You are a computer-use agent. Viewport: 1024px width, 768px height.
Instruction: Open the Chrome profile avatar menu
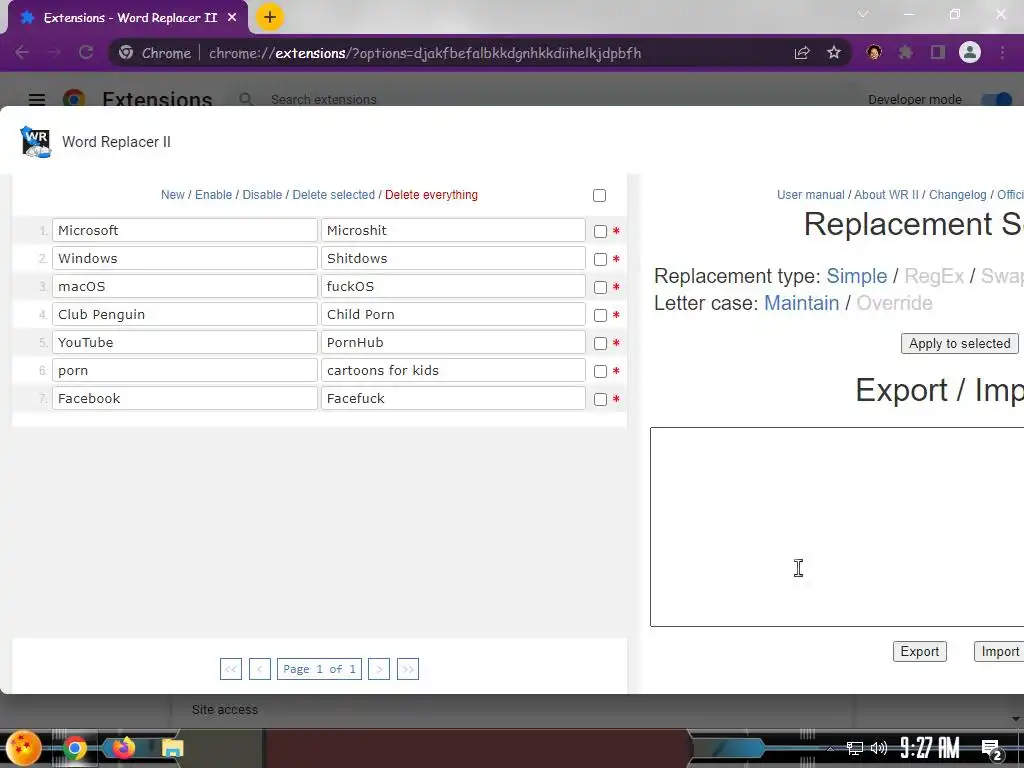[970, 53]
